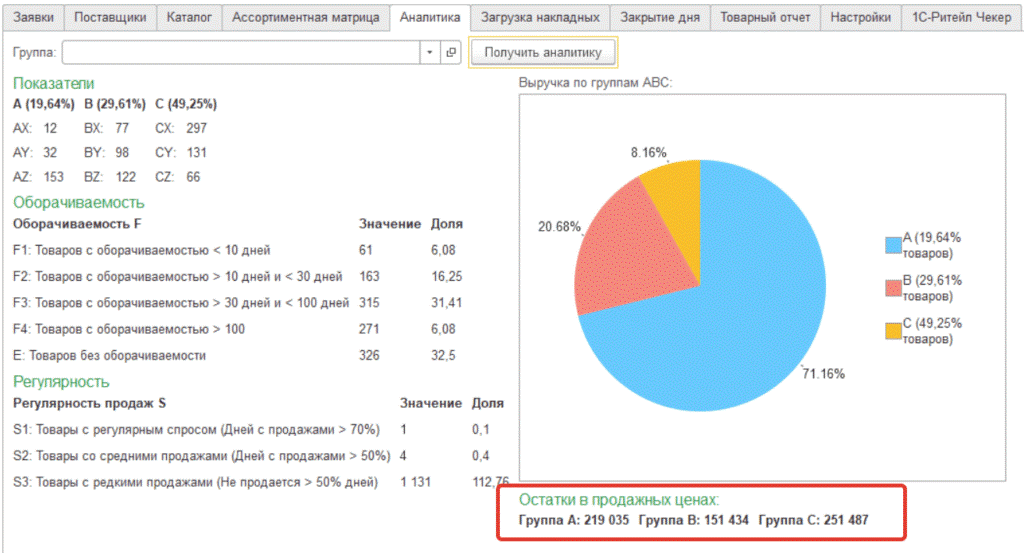This screenshot has width=1024, height=553.
Task: Click the blue legend swatch for group A
Action: coord(893,245)
